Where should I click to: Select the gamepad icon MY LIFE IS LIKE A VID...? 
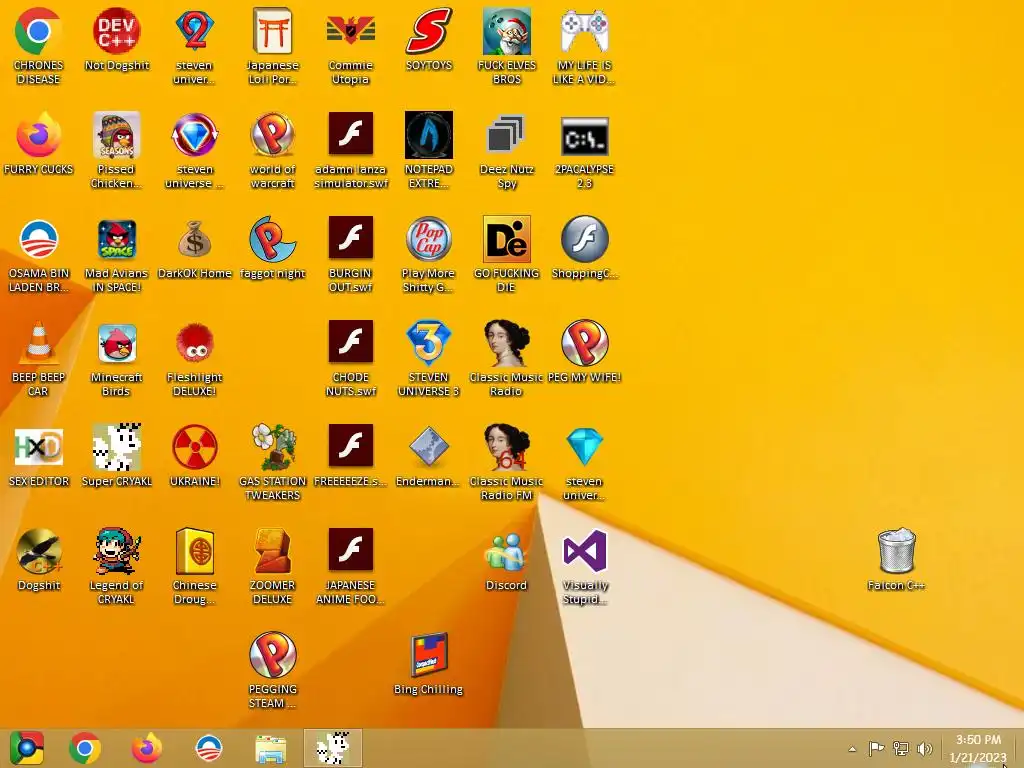click(584, 31)
